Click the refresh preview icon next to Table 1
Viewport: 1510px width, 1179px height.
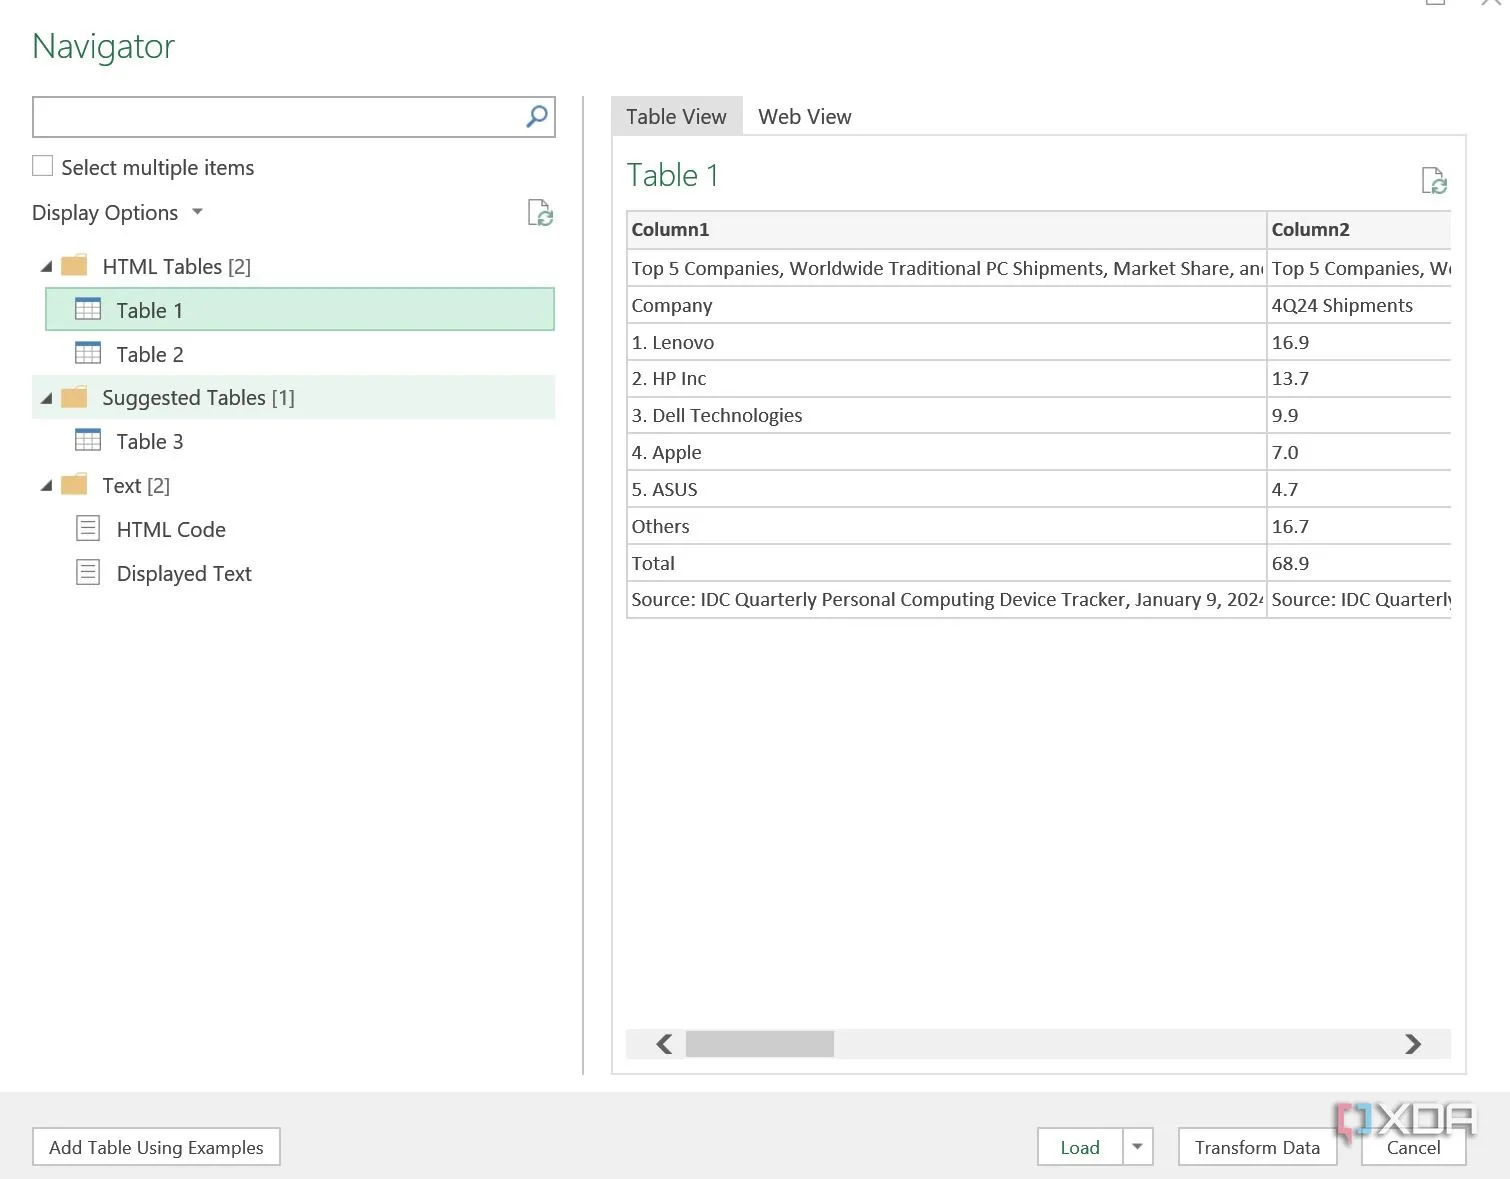pyautogui.click(x=1433, y=181)
